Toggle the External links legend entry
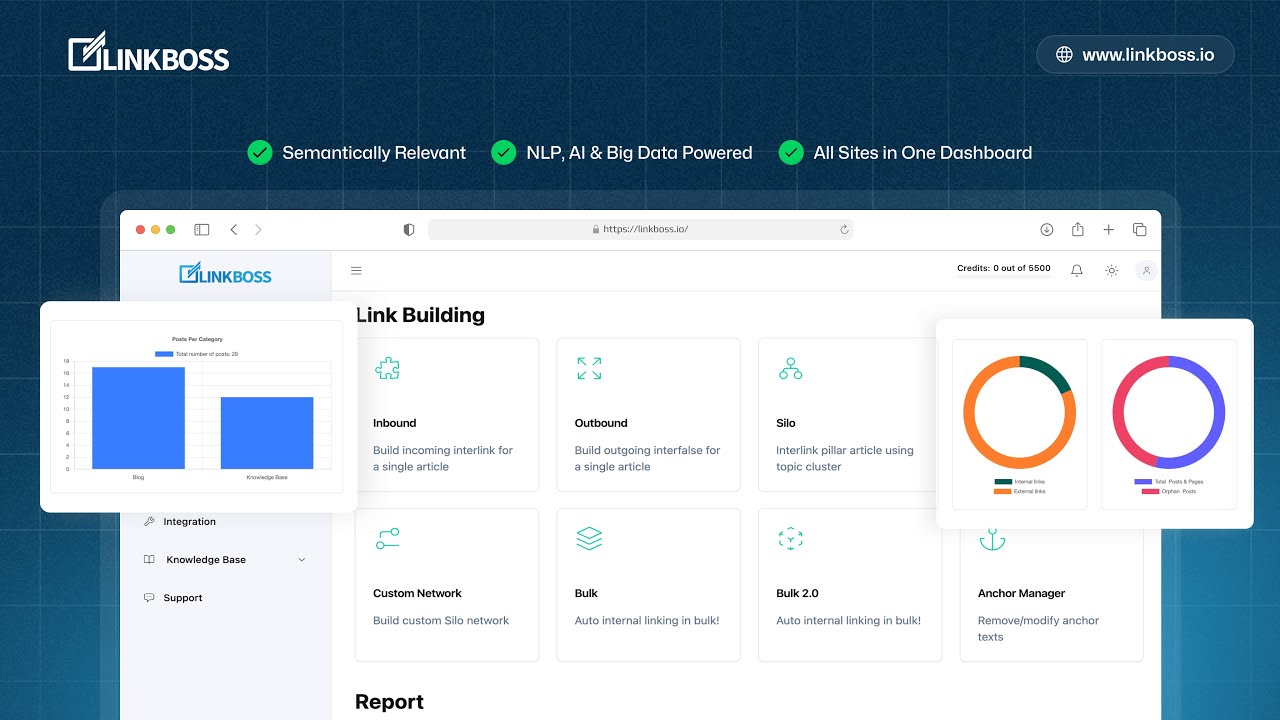Viewport: 1280px width, 720px height. [1019, 491]
